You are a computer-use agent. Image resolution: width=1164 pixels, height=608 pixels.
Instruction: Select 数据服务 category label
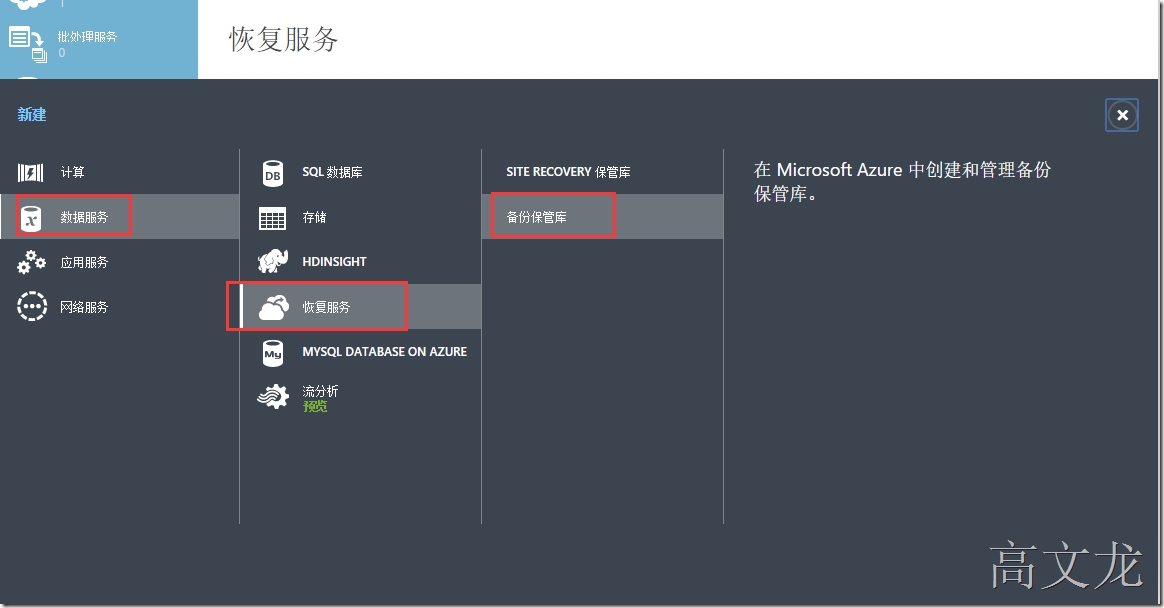coord(84,218)
